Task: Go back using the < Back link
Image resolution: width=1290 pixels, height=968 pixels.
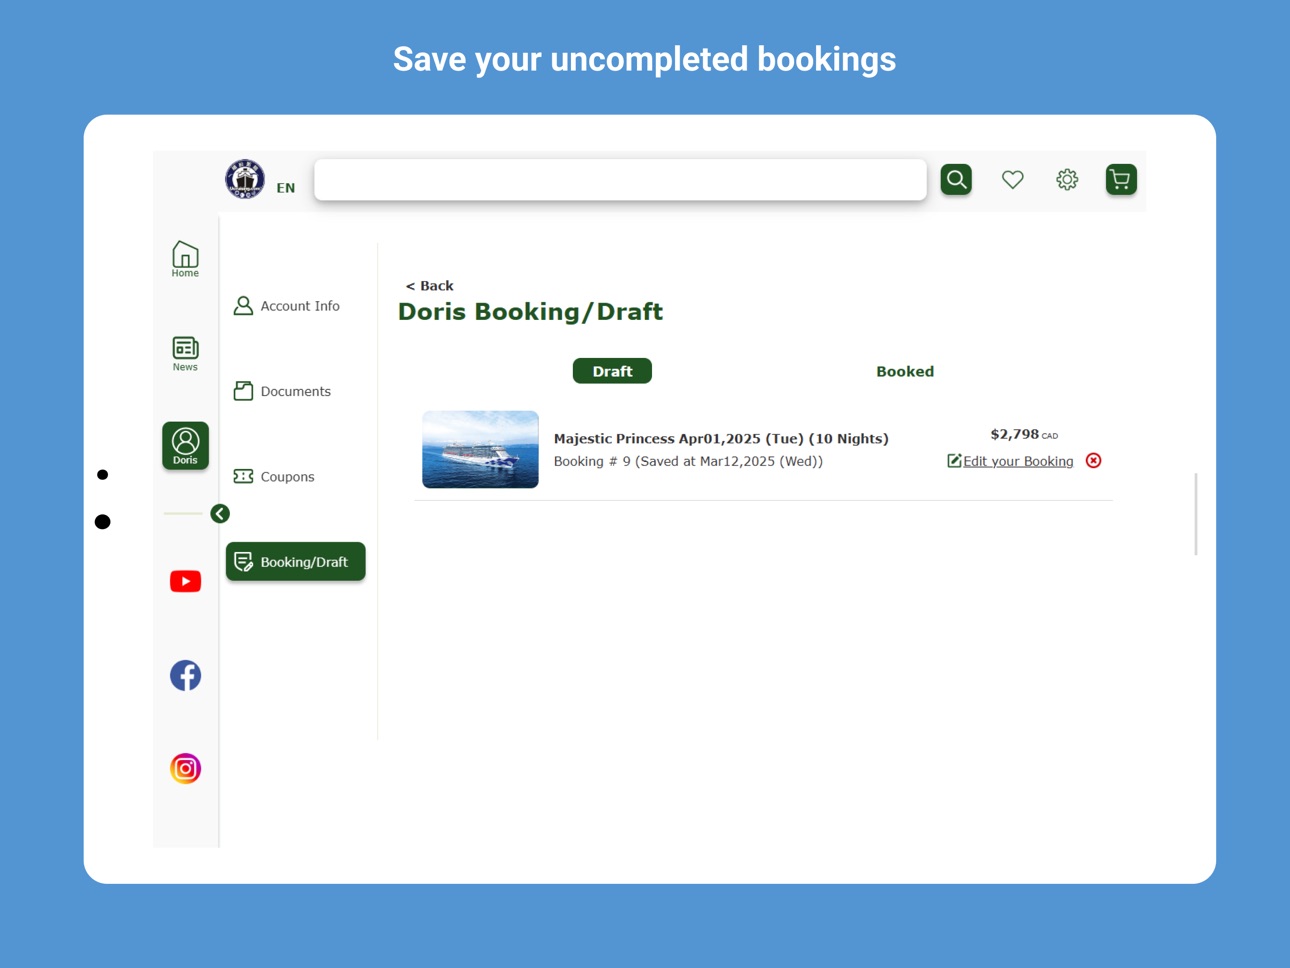Action: click(x=430, y=286)
